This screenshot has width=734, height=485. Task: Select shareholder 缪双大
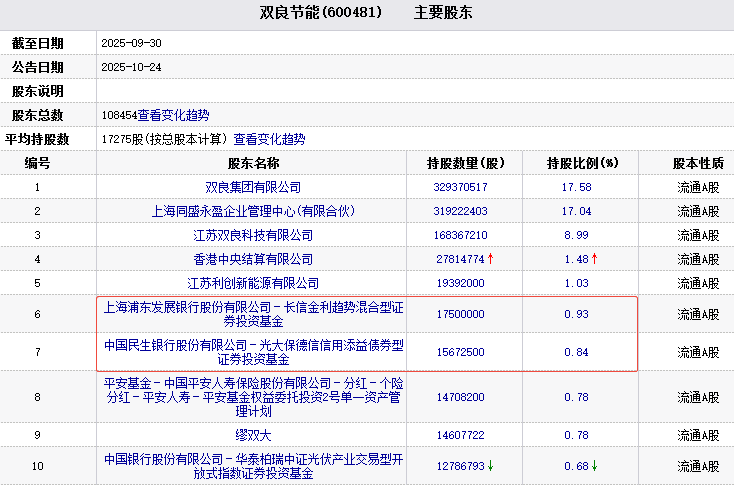[x=252, y=435]
